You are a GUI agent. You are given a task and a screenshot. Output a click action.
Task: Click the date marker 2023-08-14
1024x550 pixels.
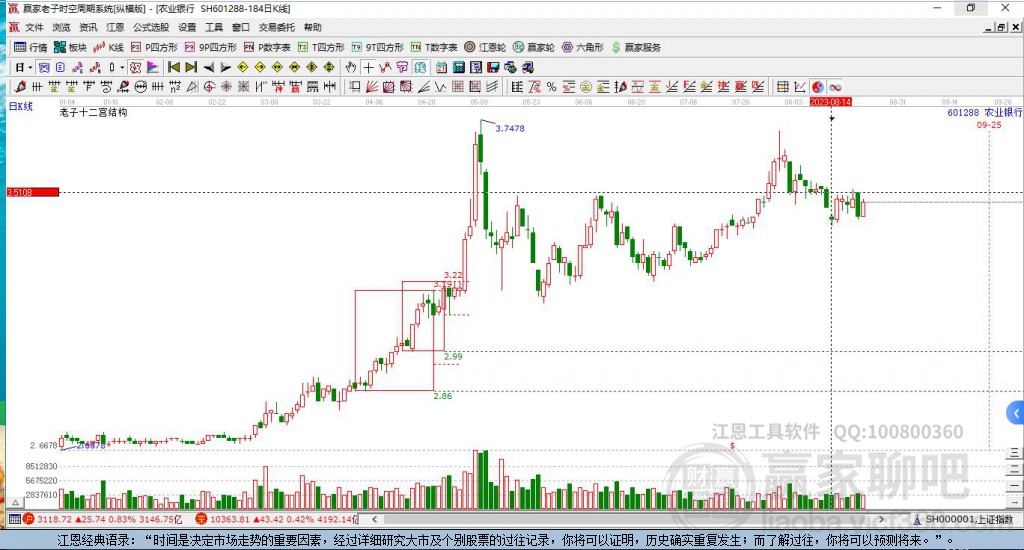point(830,102)
